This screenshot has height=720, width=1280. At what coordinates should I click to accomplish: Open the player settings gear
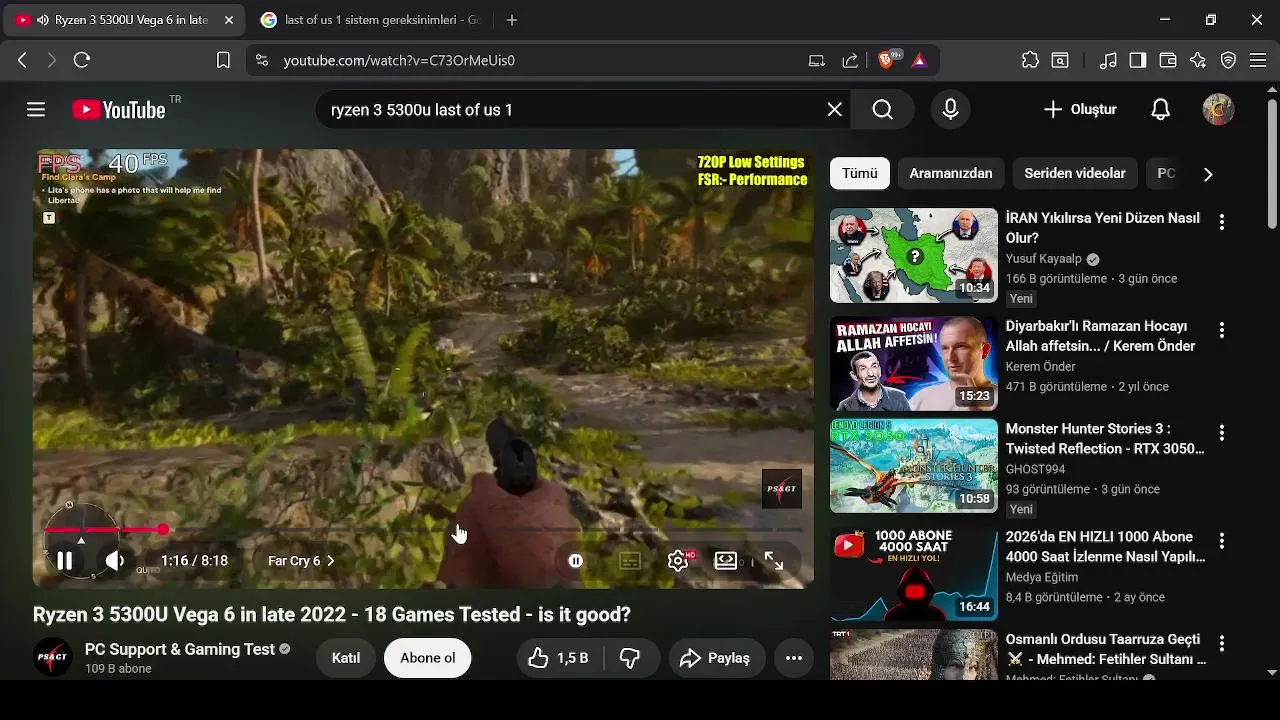[x=678, y=561]
